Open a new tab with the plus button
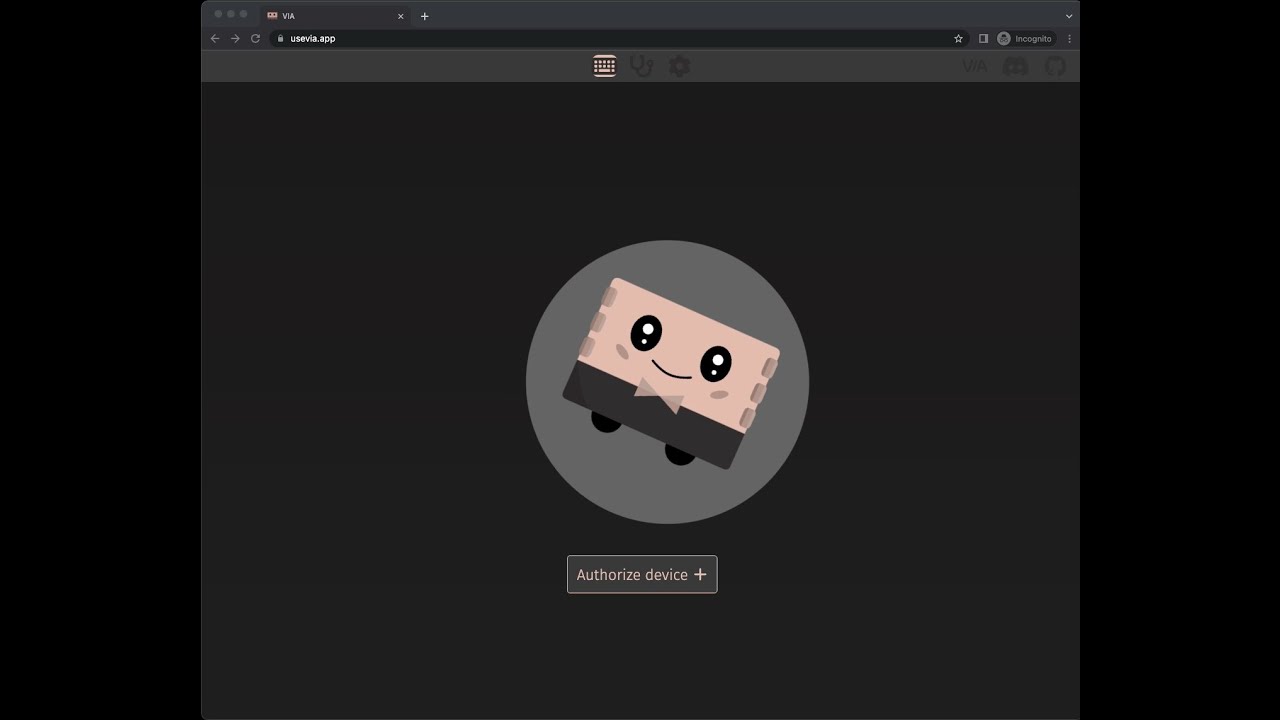The height and width of the screenshot is (720, 1280). click(424, 16)
